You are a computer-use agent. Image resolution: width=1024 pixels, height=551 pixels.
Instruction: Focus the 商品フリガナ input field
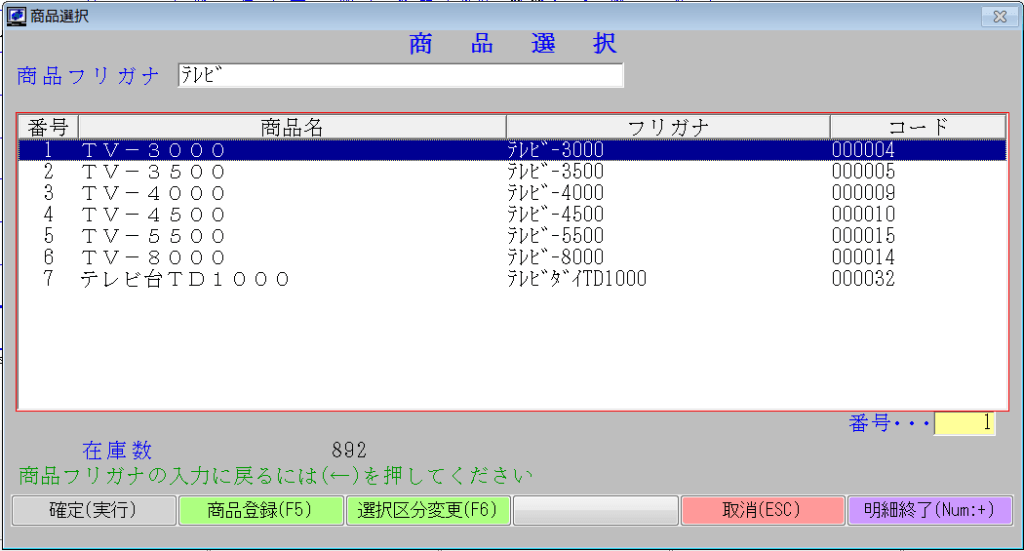400,75
